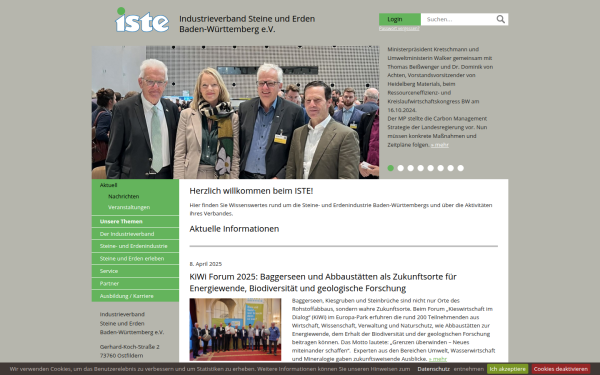
Task: Select the fifth slider dot
Action: point(430,168)
